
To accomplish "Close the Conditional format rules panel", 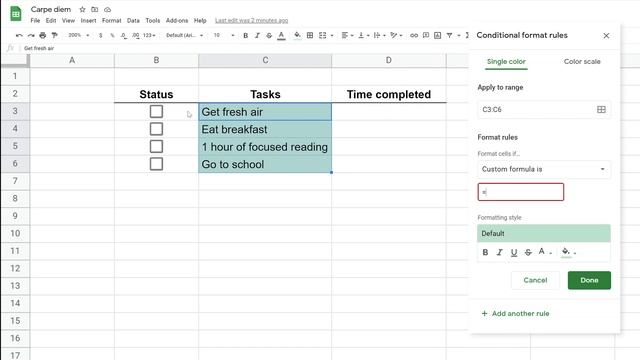I will pos(606,36).
